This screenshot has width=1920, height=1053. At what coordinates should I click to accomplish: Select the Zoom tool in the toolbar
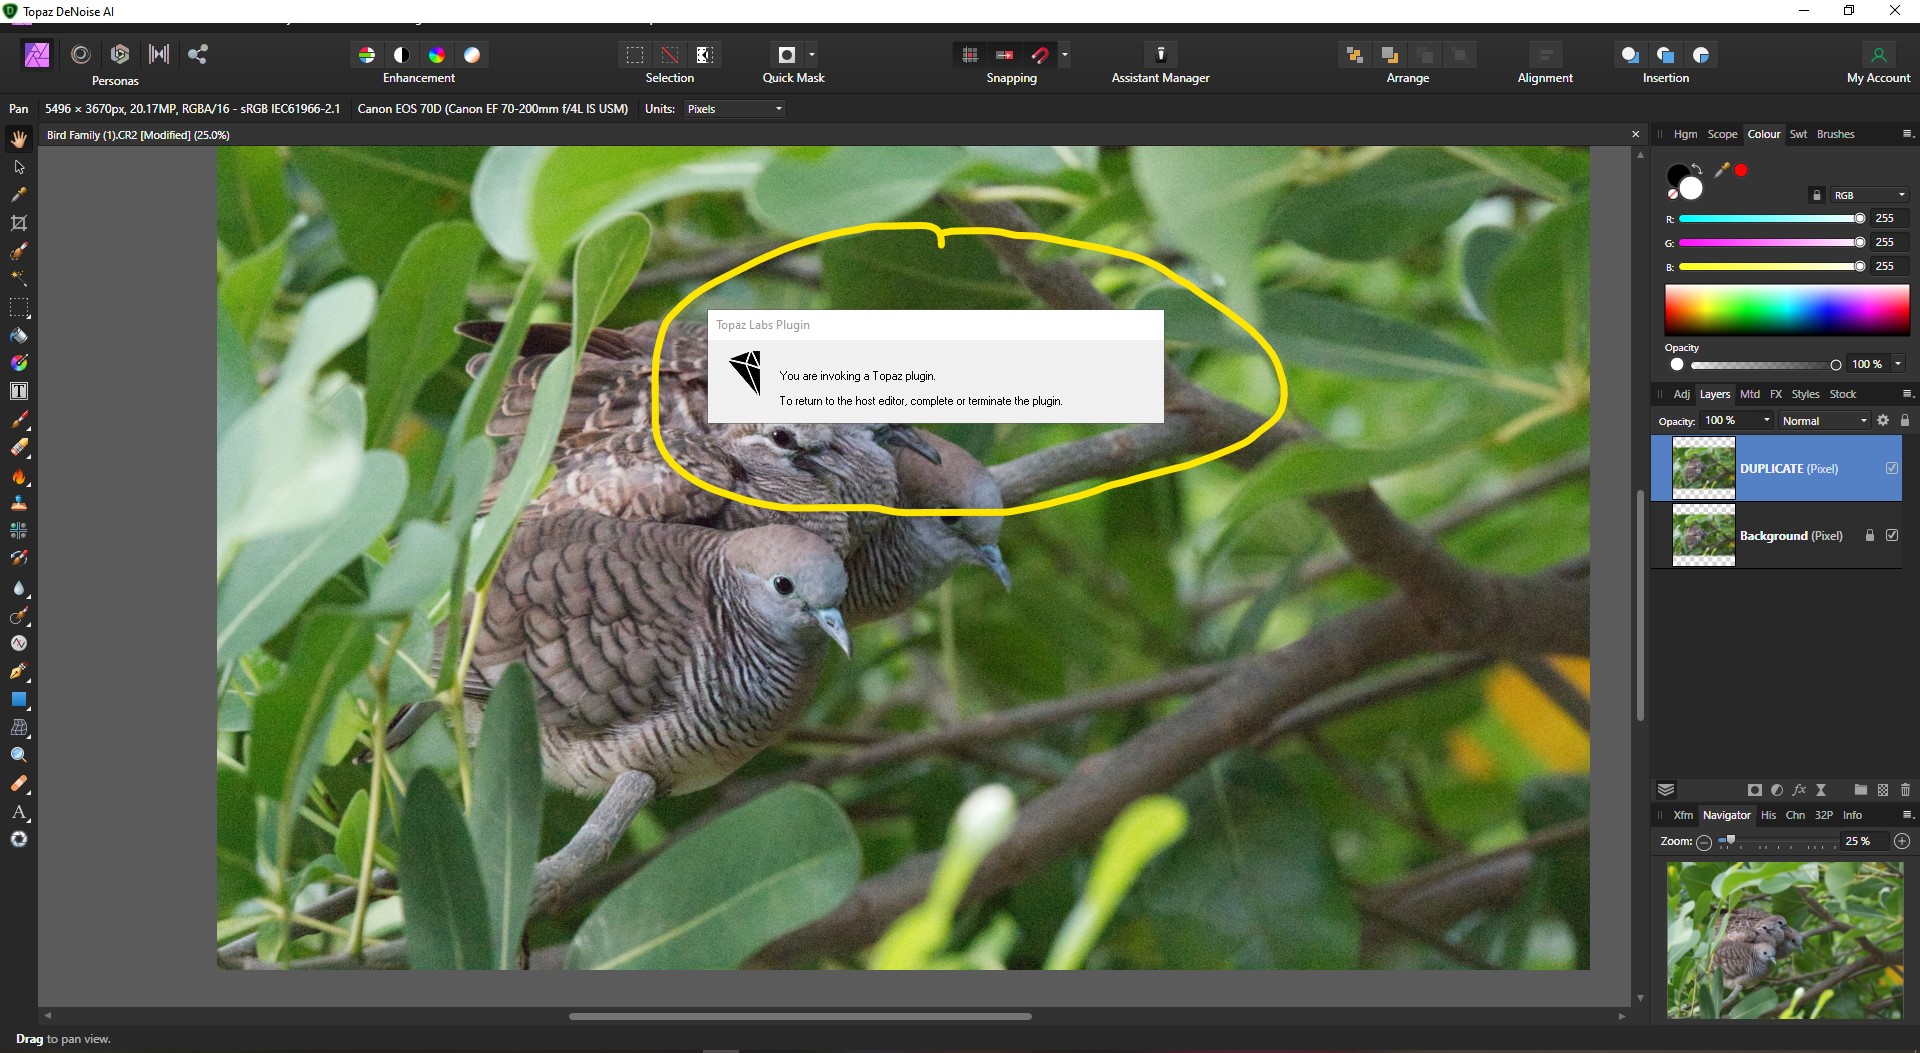click(x=18, y=755)
